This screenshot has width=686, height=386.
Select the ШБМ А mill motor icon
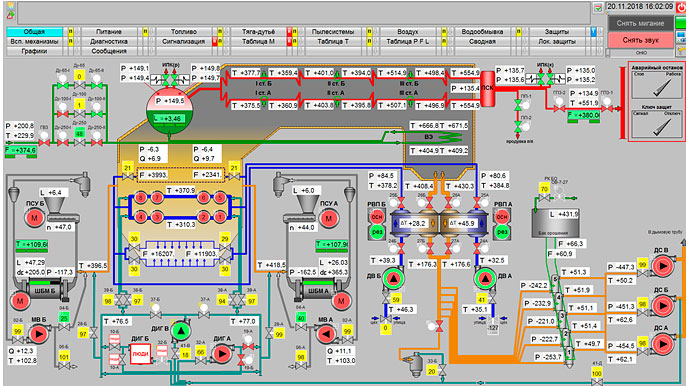pyautogui.click(x=341, y=301)
